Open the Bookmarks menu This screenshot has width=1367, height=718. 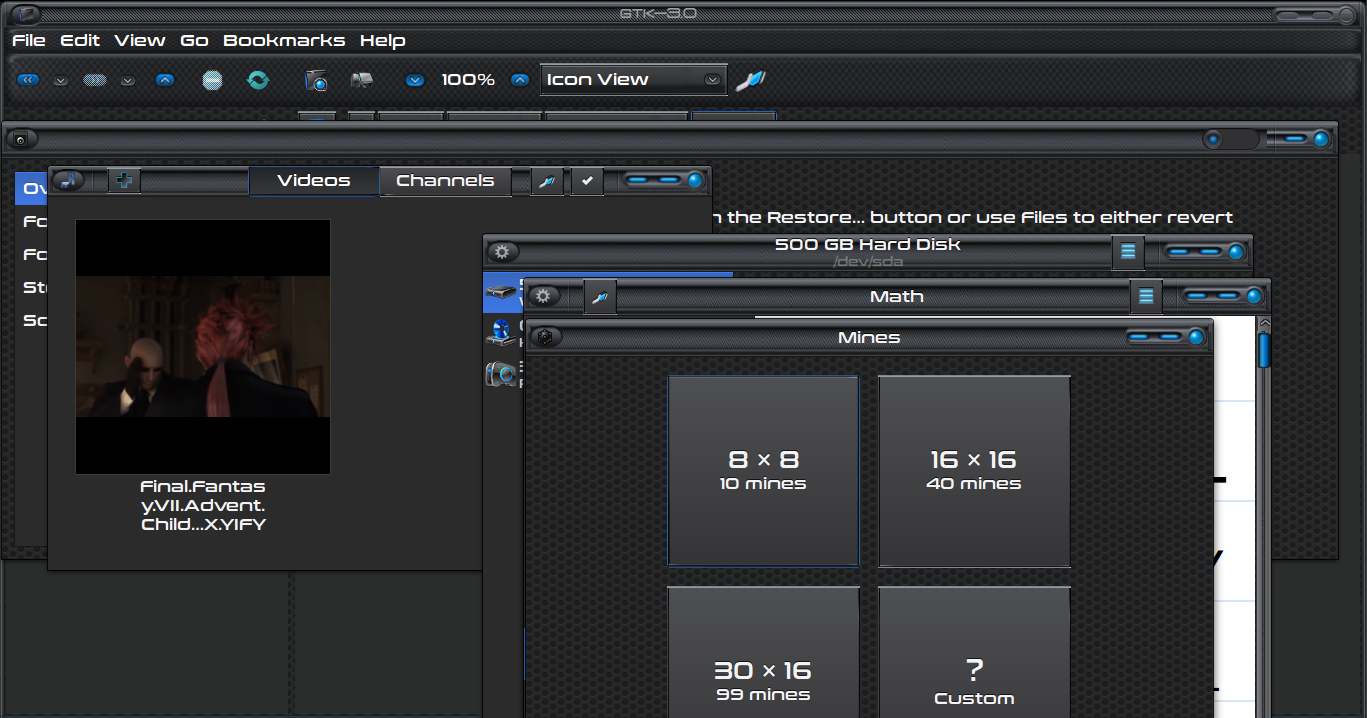click(x=283, y=40)
